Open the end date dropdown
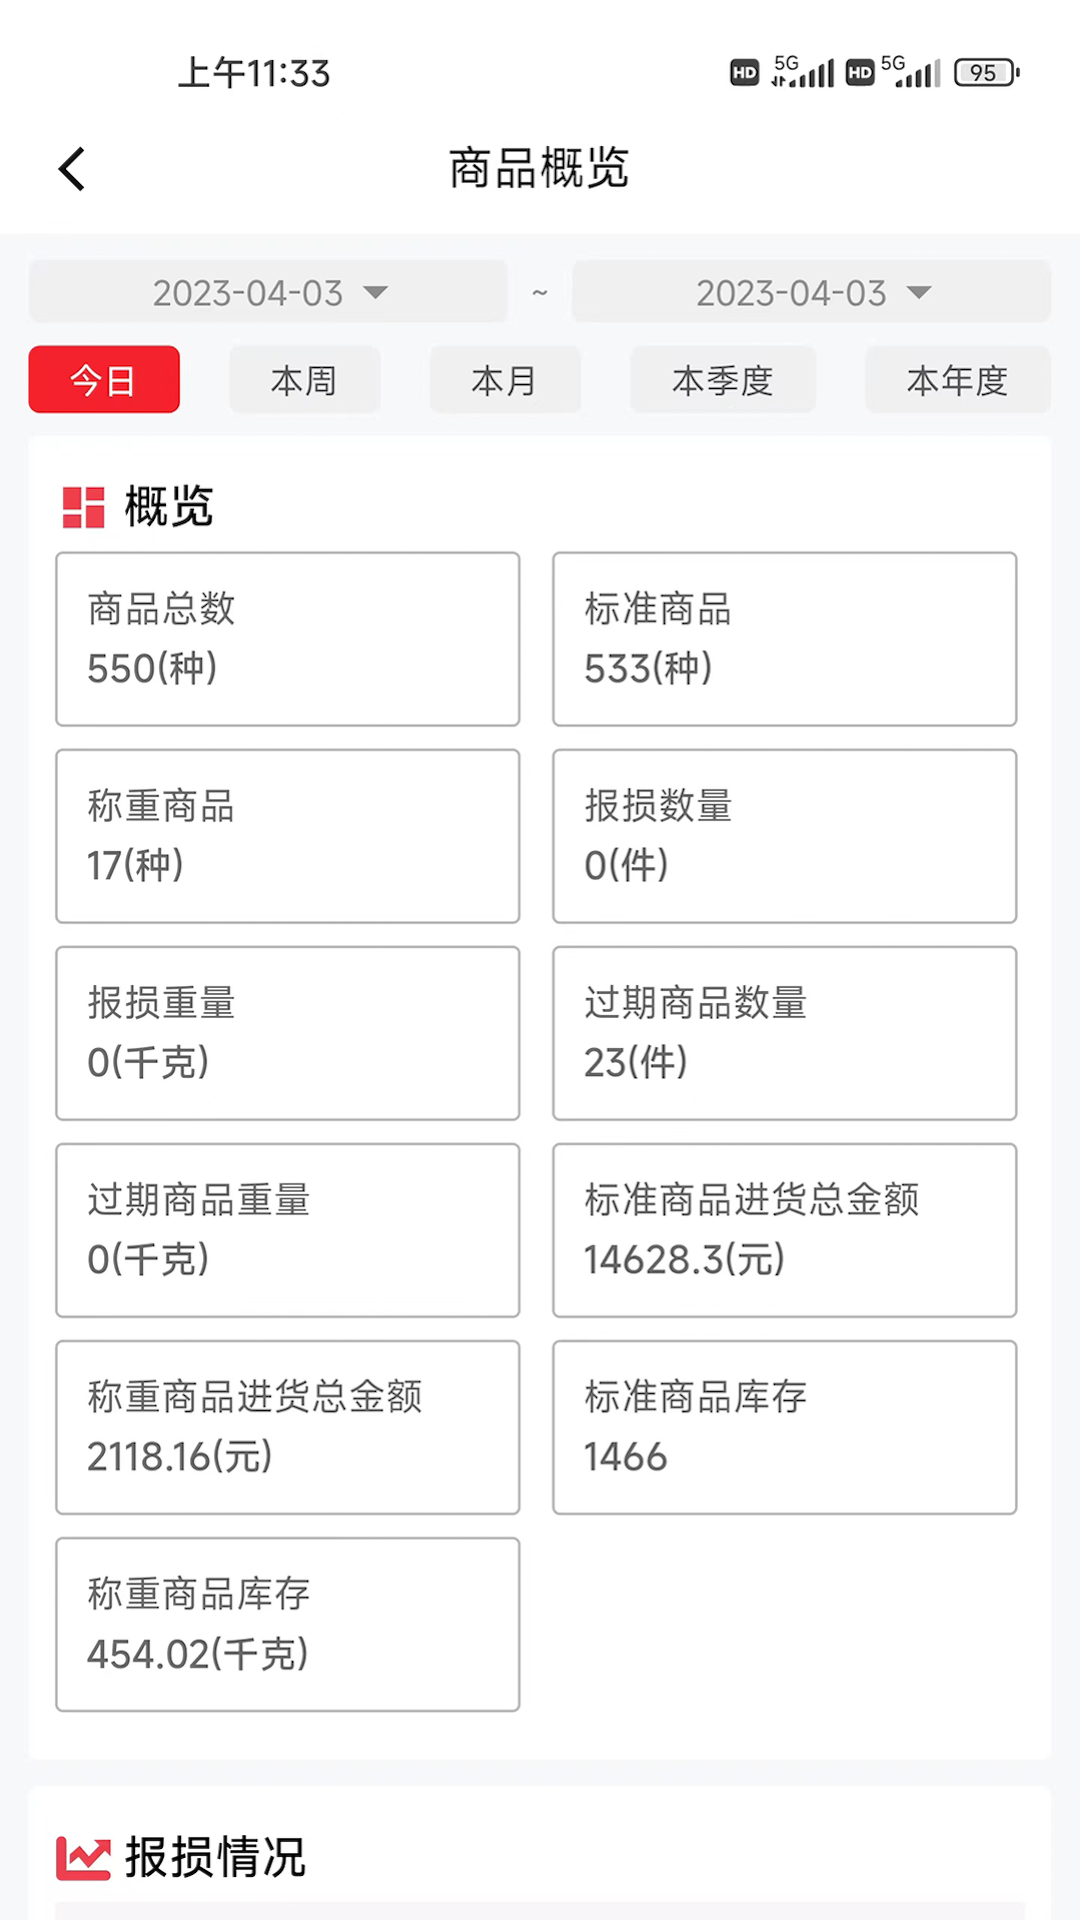This screenshot has width=1080, height=1920. (811, 292)
